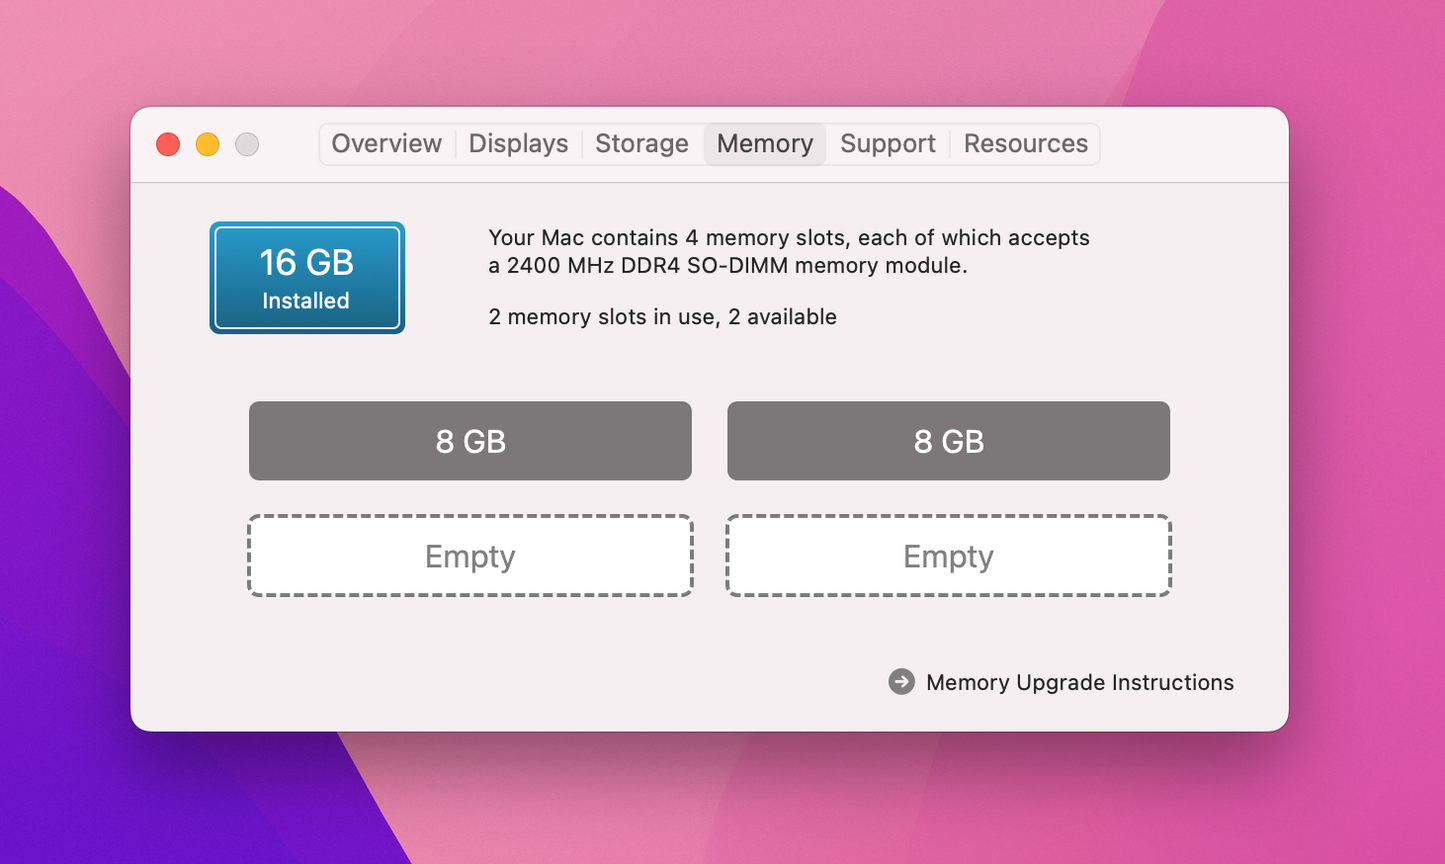
Task: Click the blue 16 GB Installed badge
Action: pos(307,278)
